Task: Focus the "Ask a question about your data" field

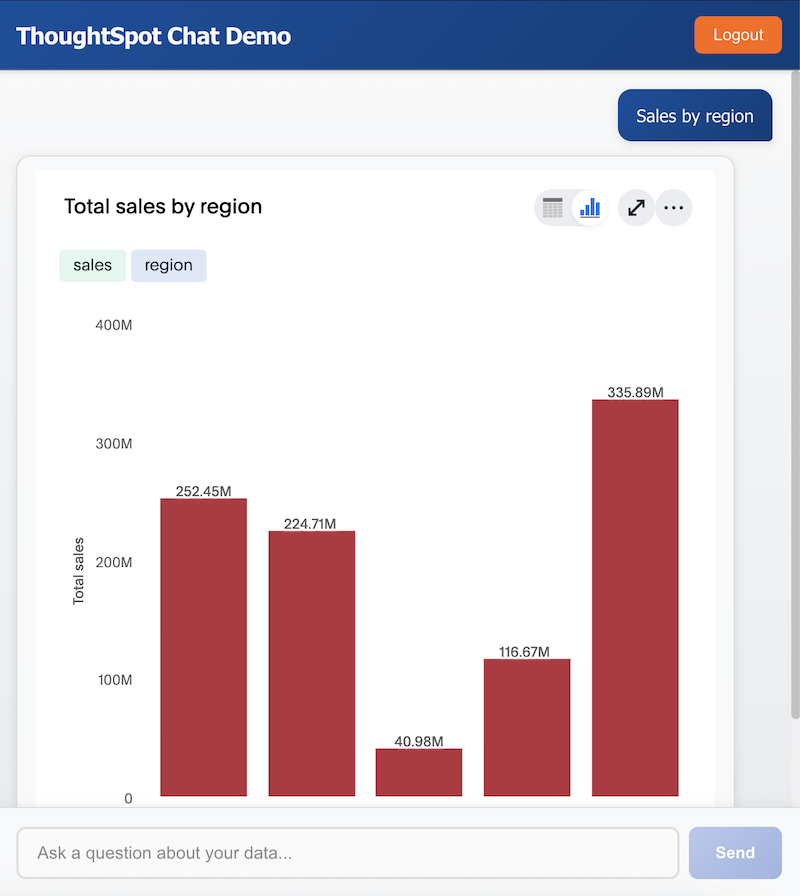Action: (348, 853)
